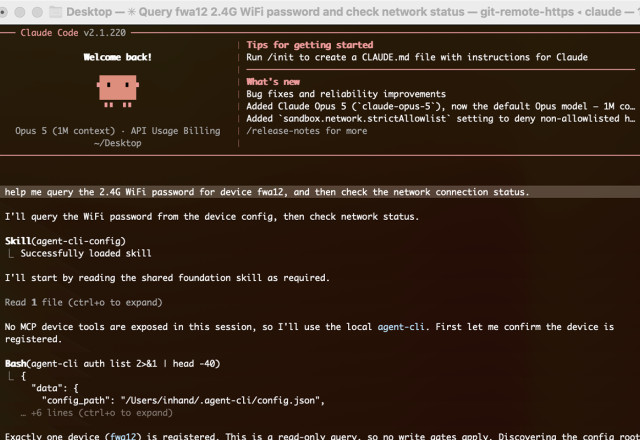Click the agent-cli link in response text
Screen dimensions: 640x440
400,327
